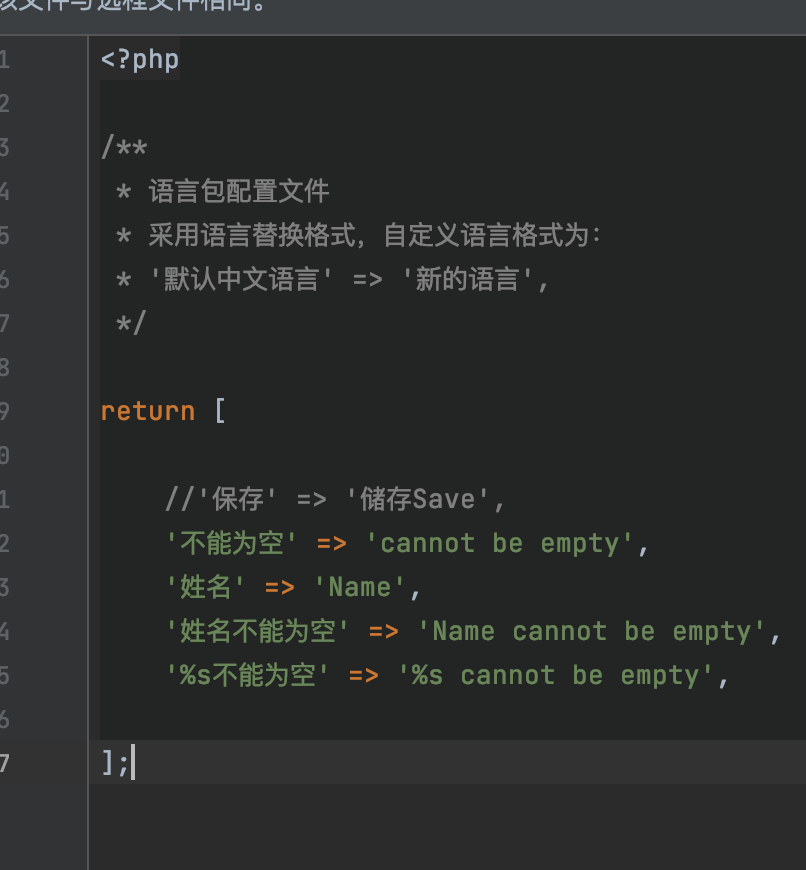Click the 'cannot be empty' string value

click(x=499, y=543)
